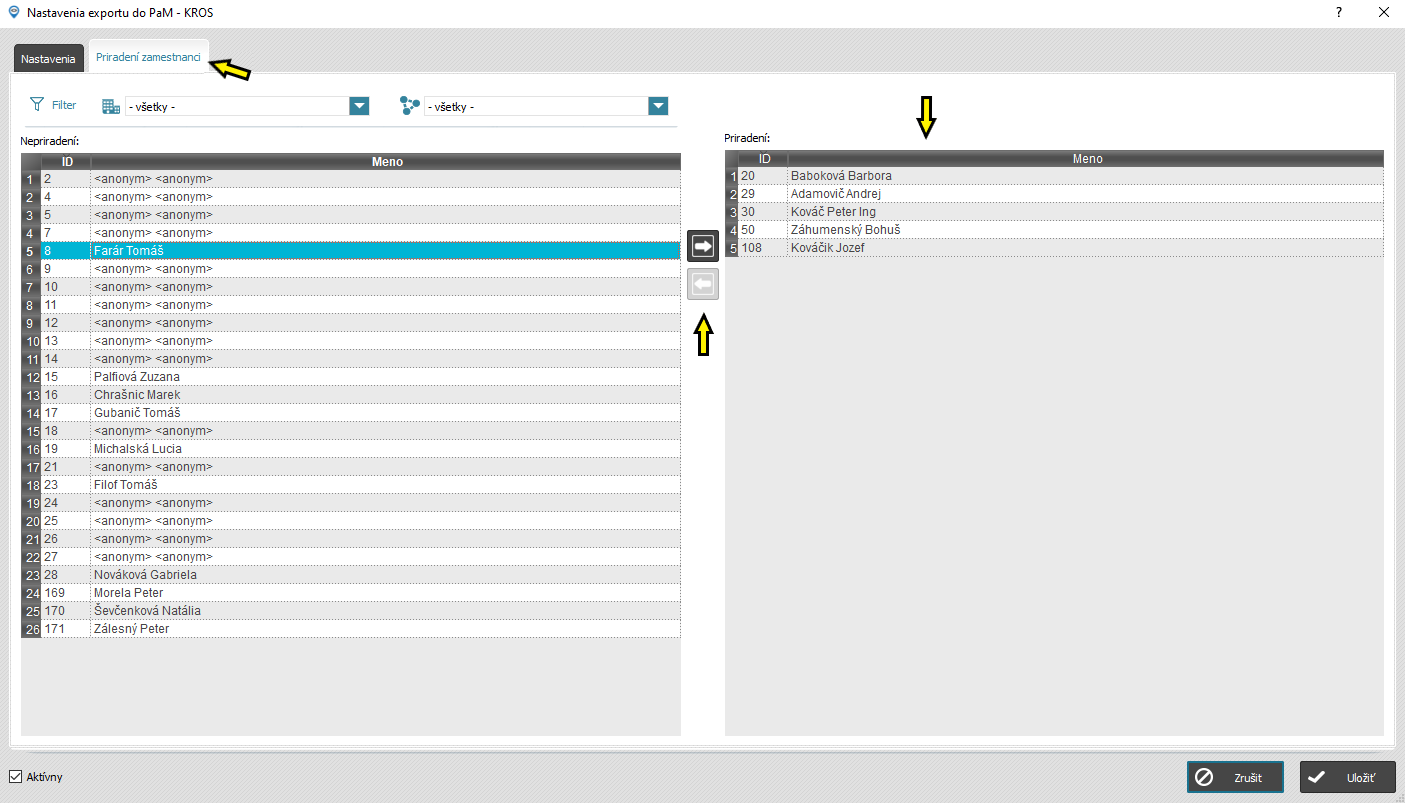Click the Uložiť button

[1348, 777]
